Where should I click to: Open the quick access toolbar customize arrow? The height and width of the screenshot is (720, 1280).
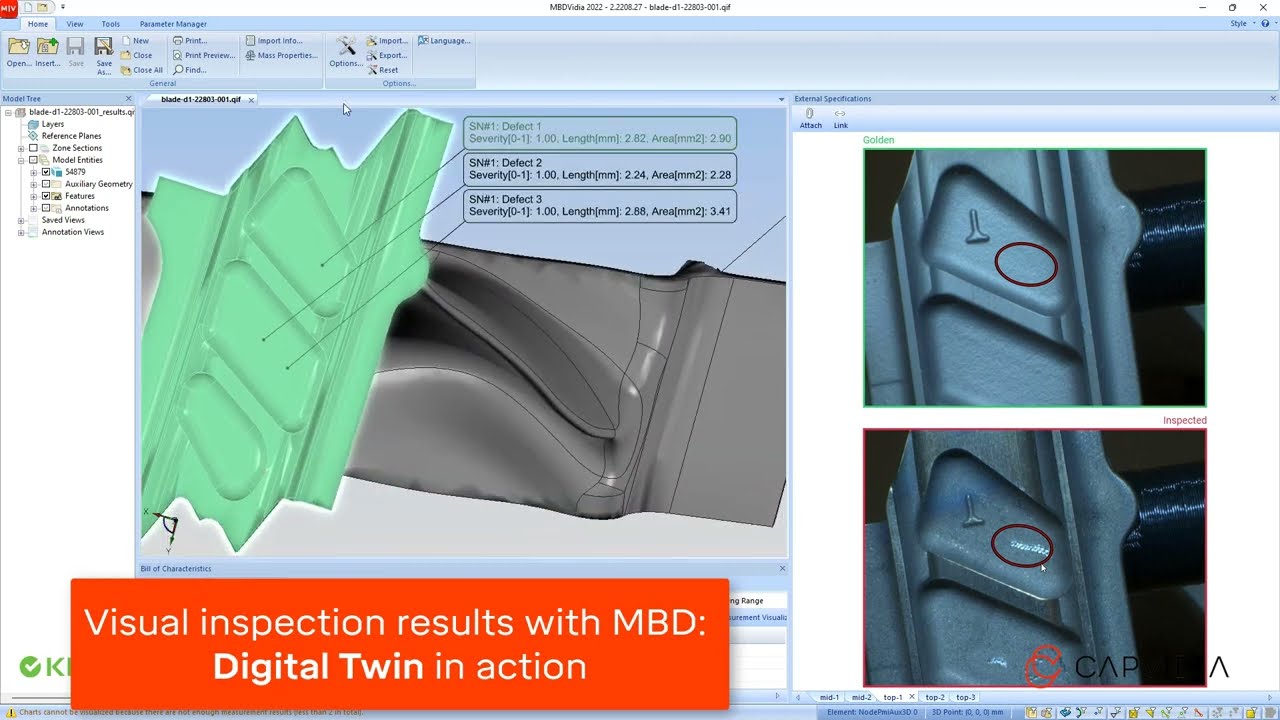(x=63, y=7)
